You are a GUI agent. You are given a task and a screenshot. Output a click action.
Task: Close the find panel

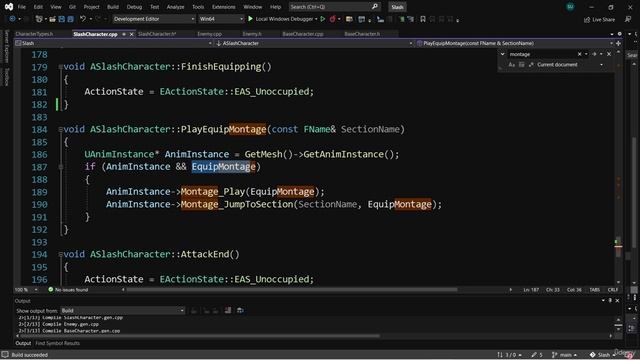tap(609, 54)
